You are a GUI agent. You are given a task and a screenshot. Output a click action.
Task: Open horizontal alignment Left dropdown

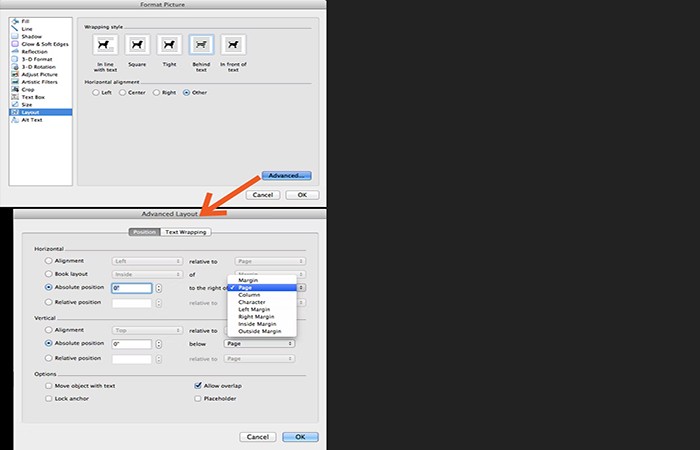click(147, 261)
